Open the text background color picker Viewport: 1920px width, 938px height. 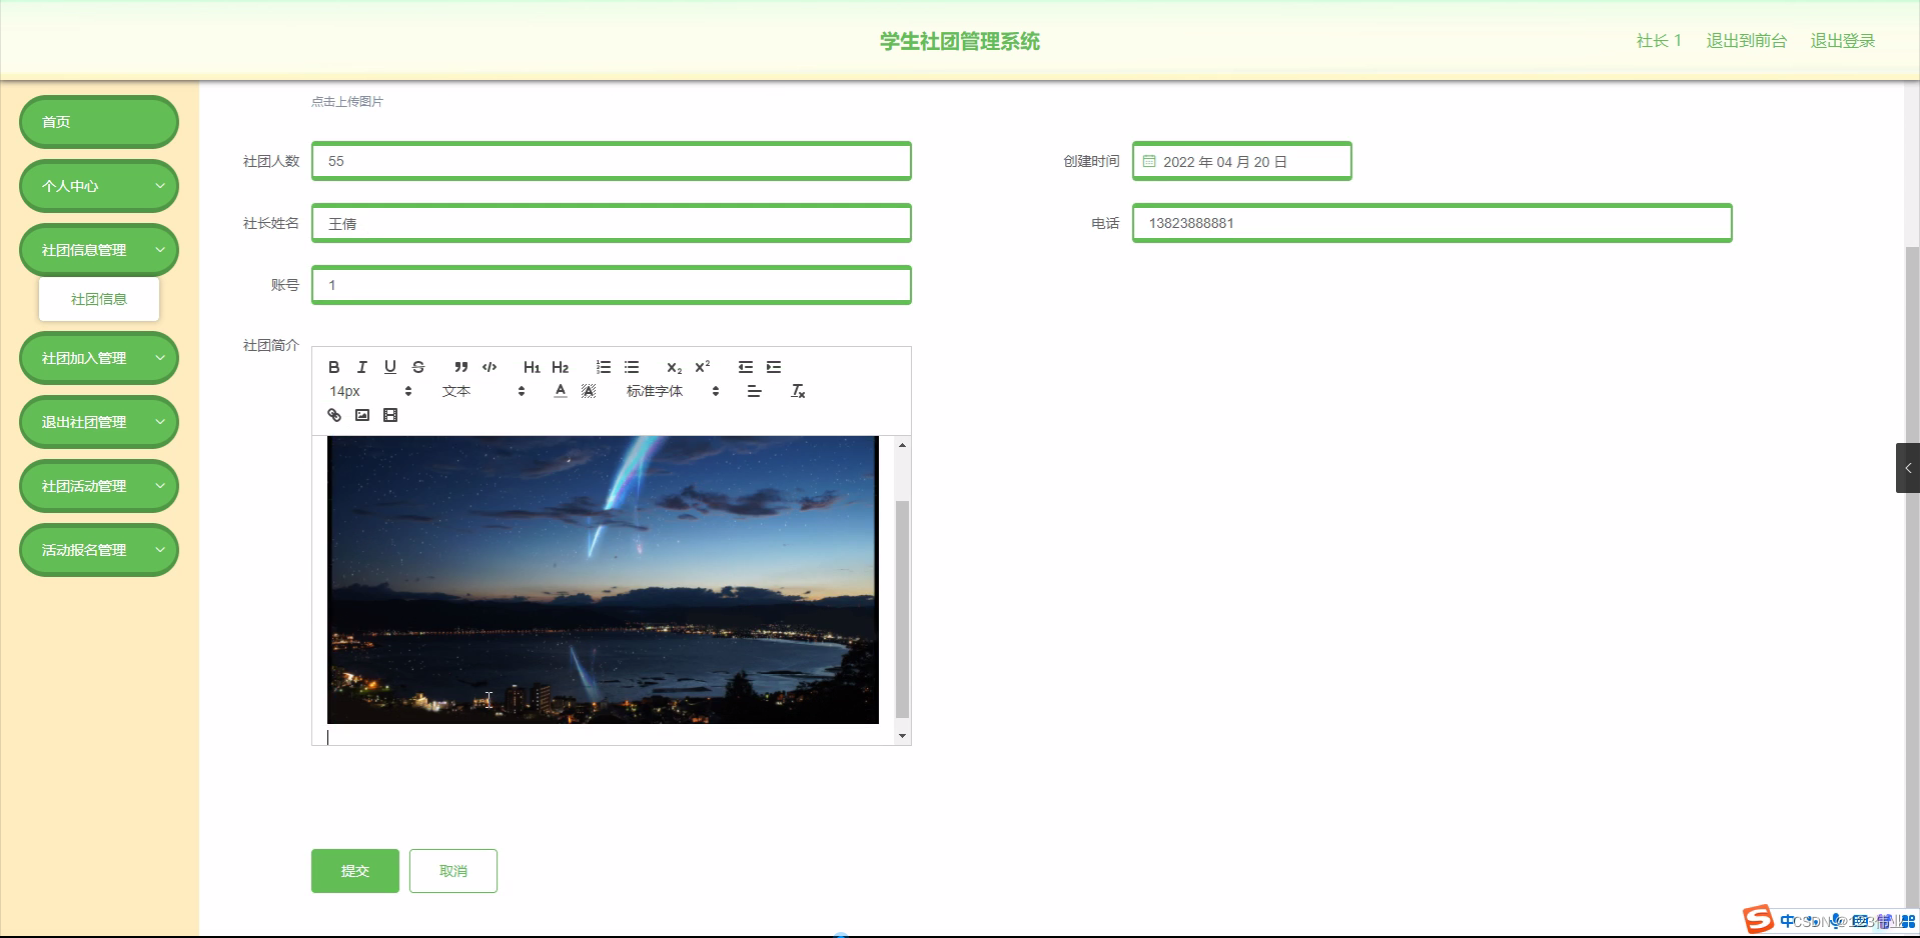(x=588, y=391)
